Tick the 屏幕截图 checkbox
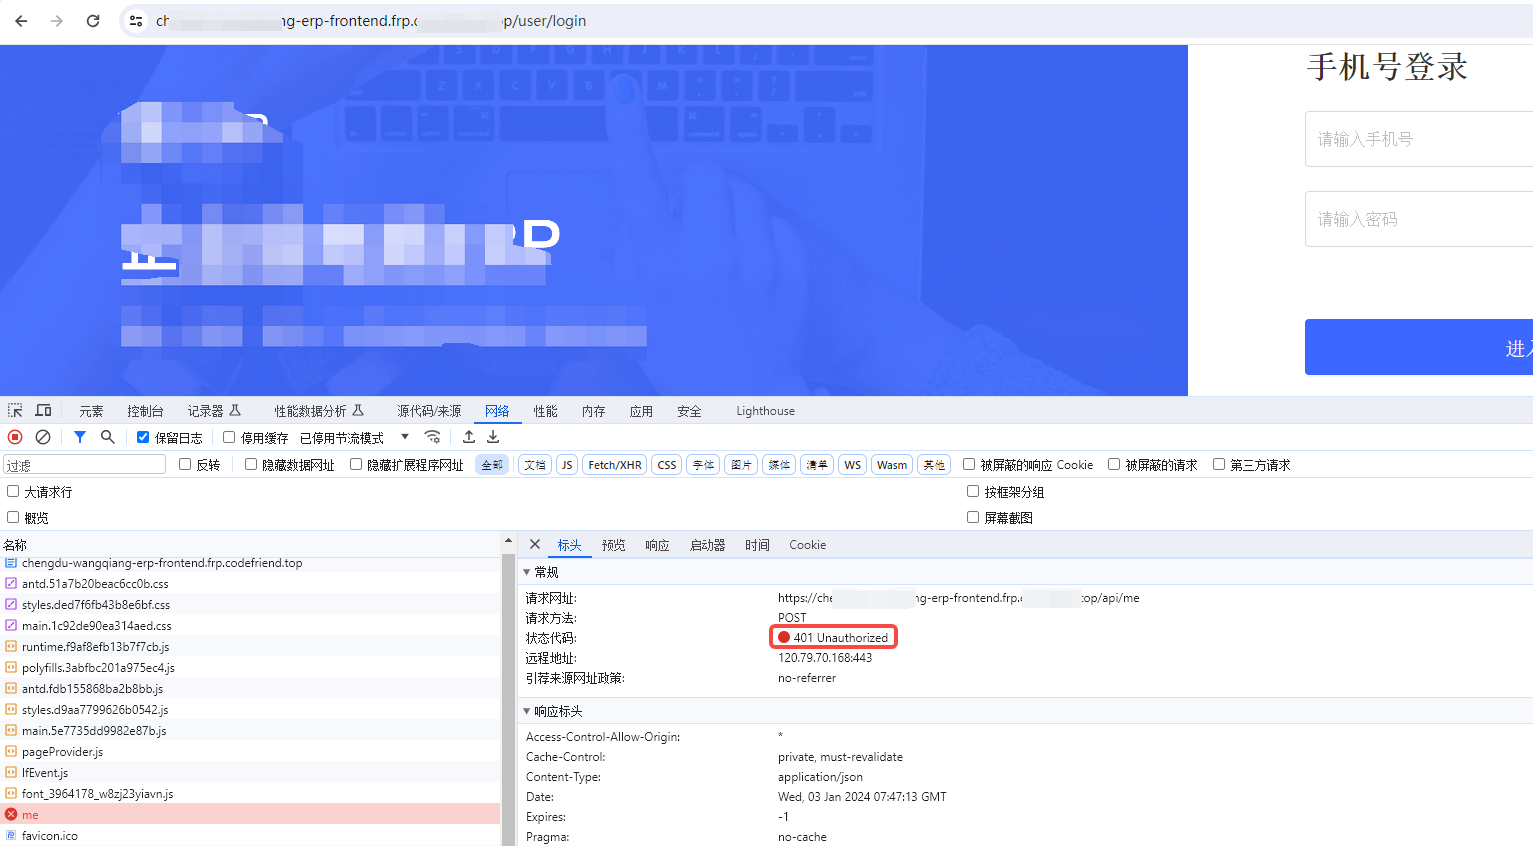 pos(973,517)
